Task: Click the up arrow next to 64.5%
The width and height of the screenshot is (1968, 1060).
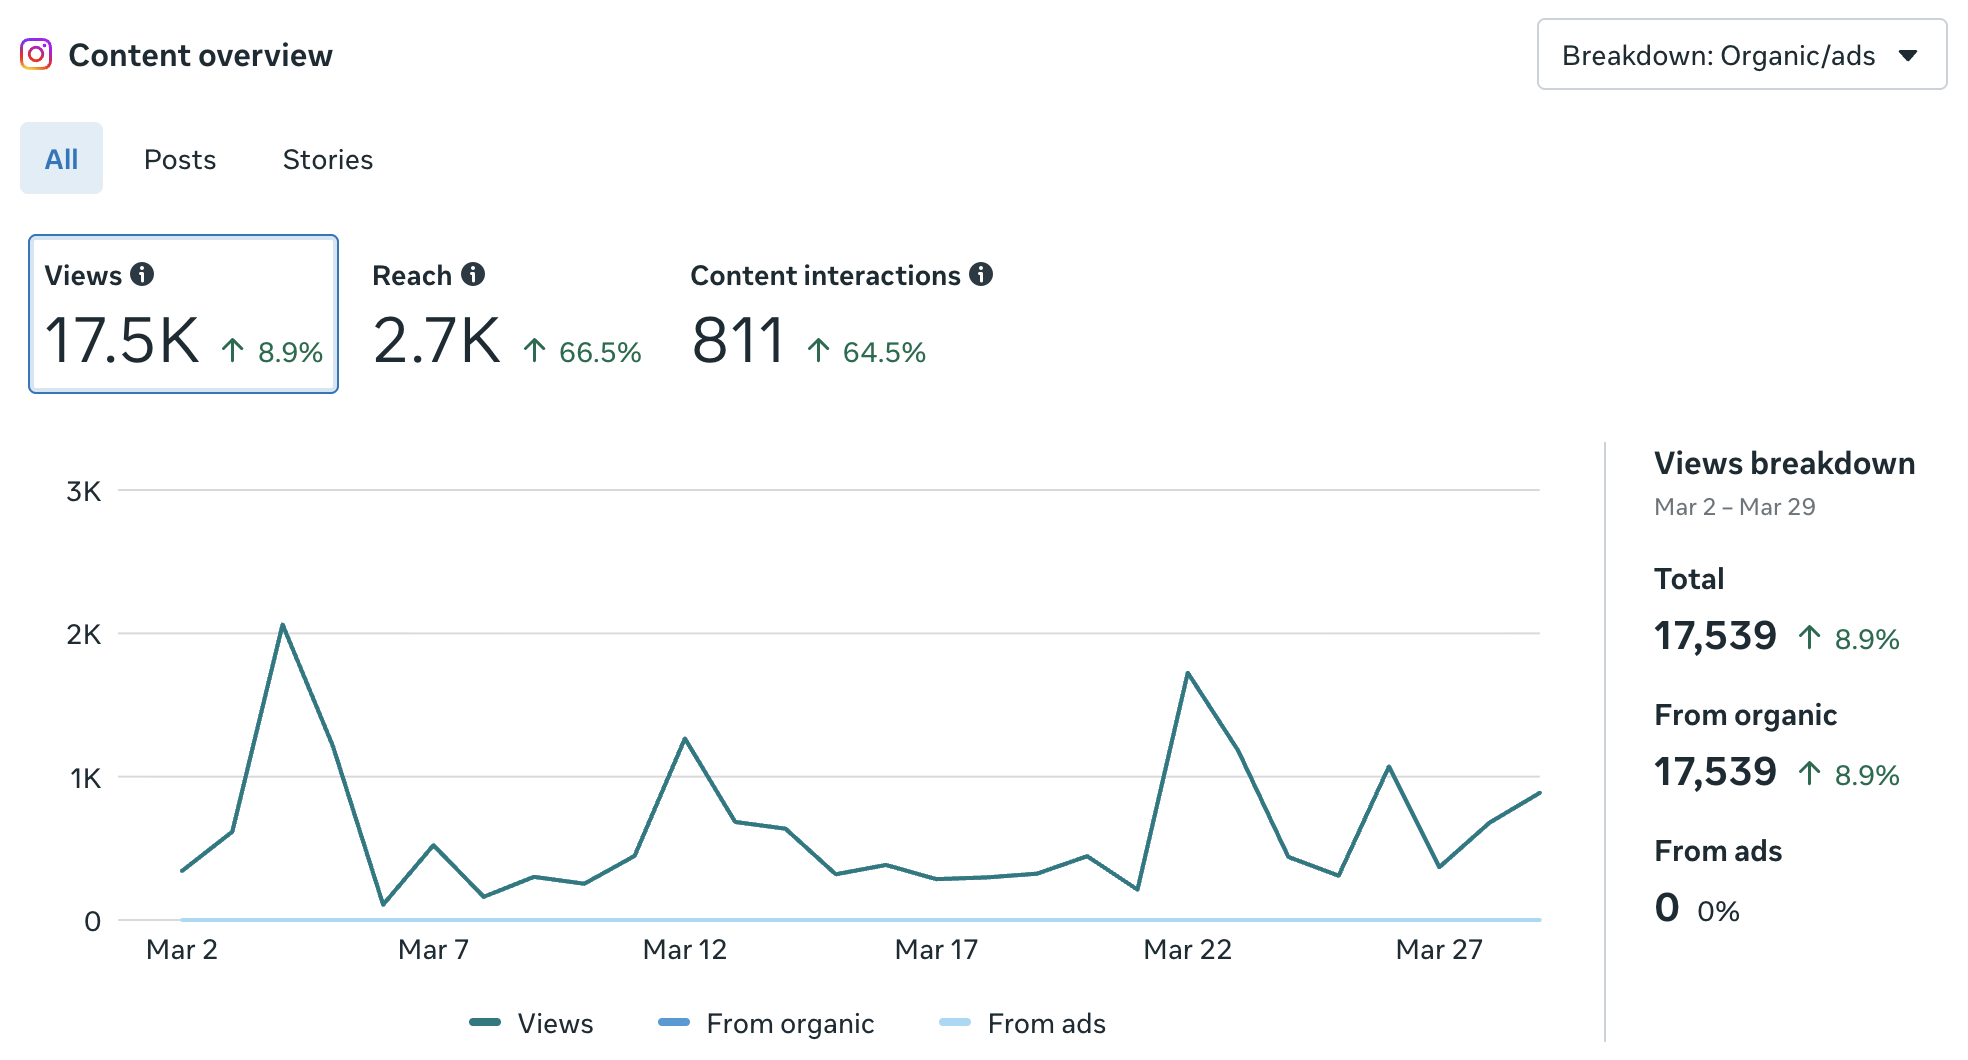Action: tap(820, 350)
